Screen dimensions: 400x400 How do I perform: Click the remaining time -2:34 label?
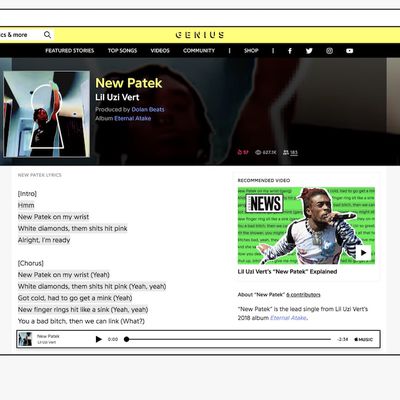[342, 339]
